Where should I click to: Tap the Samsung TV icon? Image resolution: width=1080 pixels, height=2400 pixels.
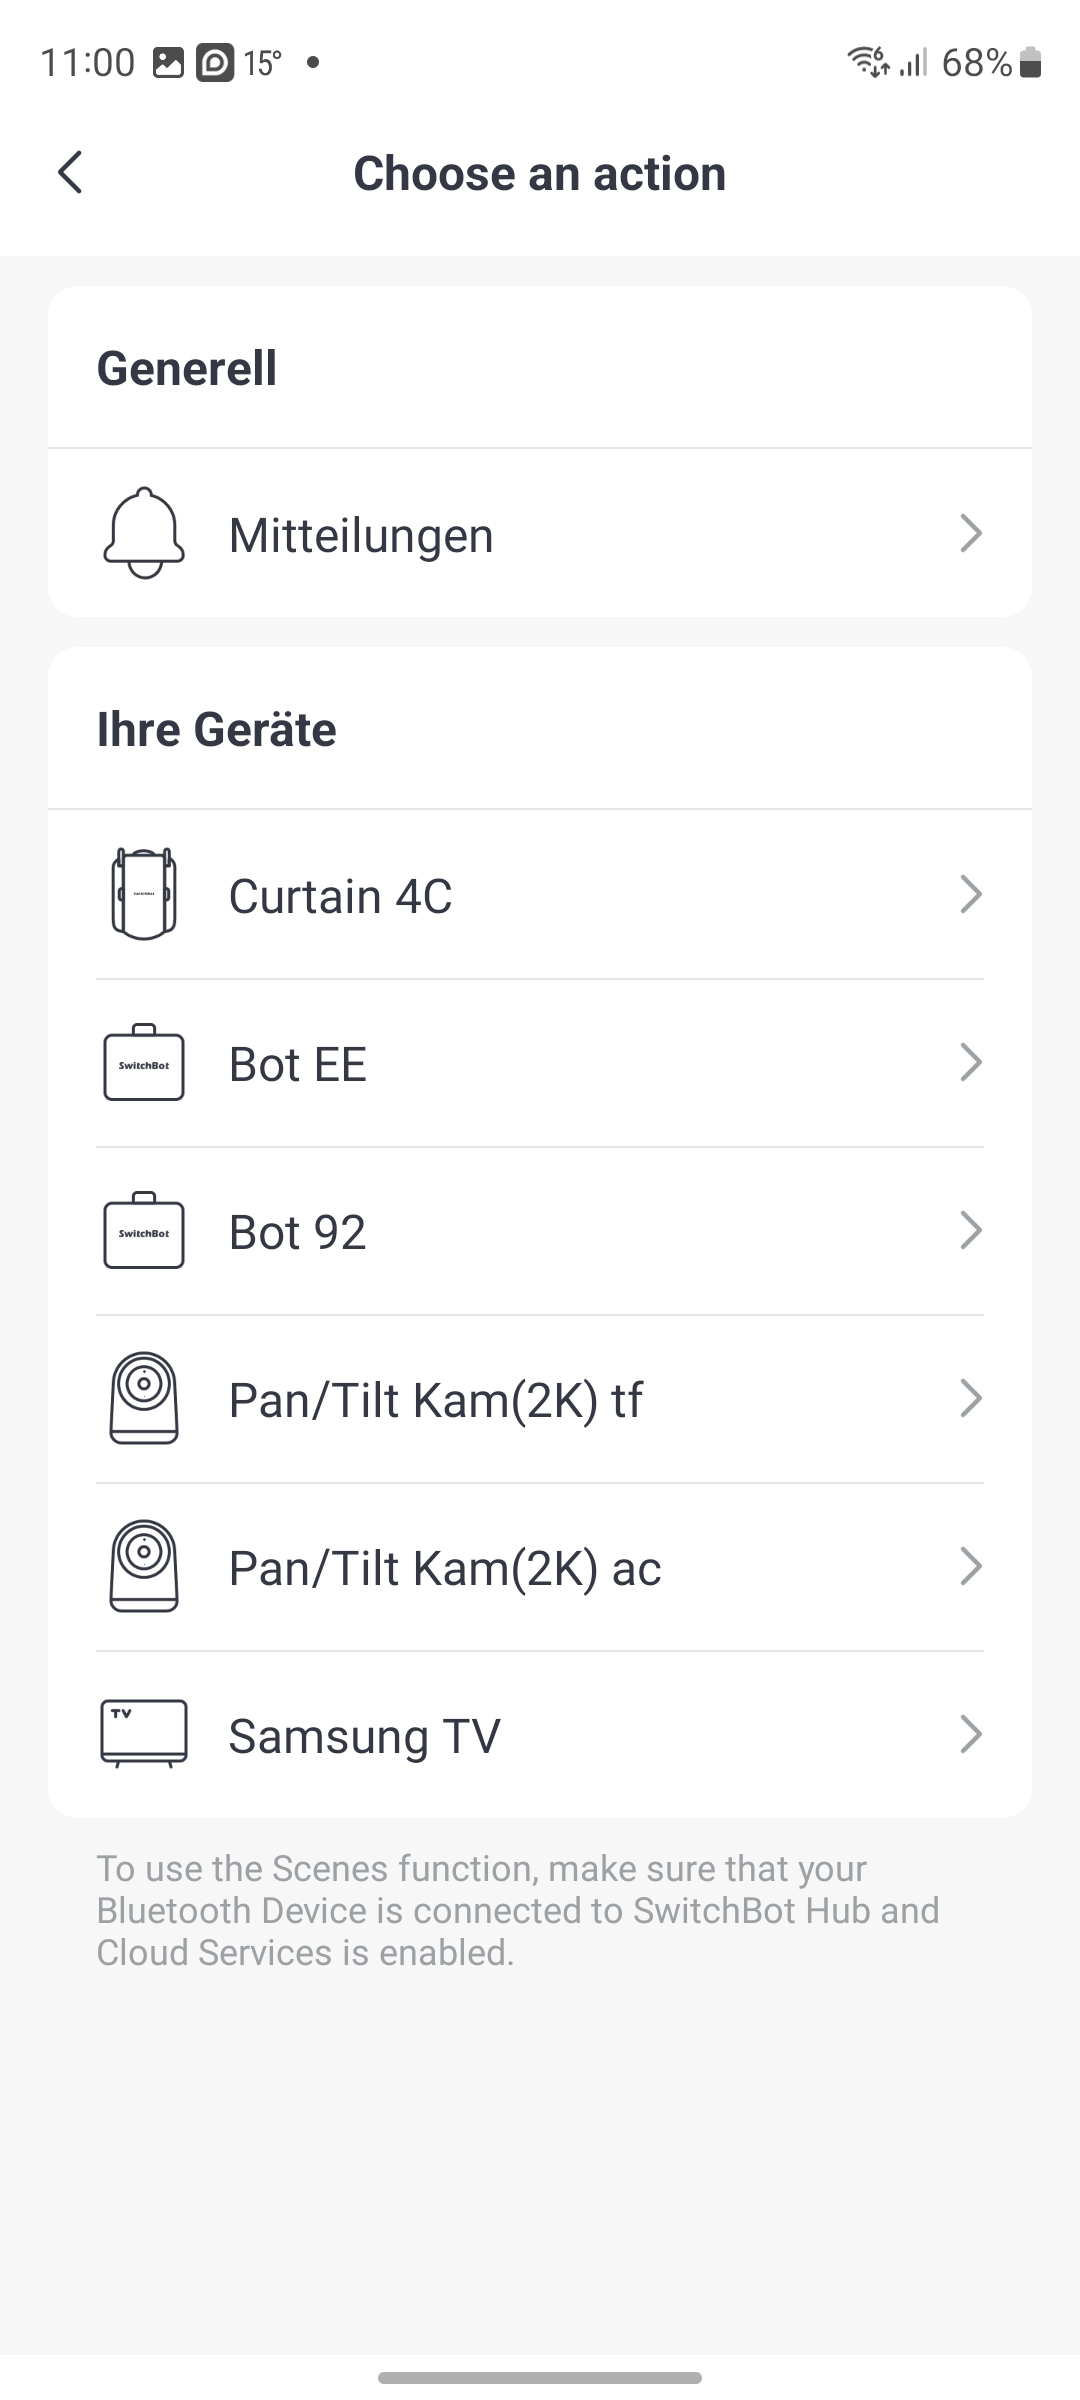pyautogui.click(x=144, y=1734)
